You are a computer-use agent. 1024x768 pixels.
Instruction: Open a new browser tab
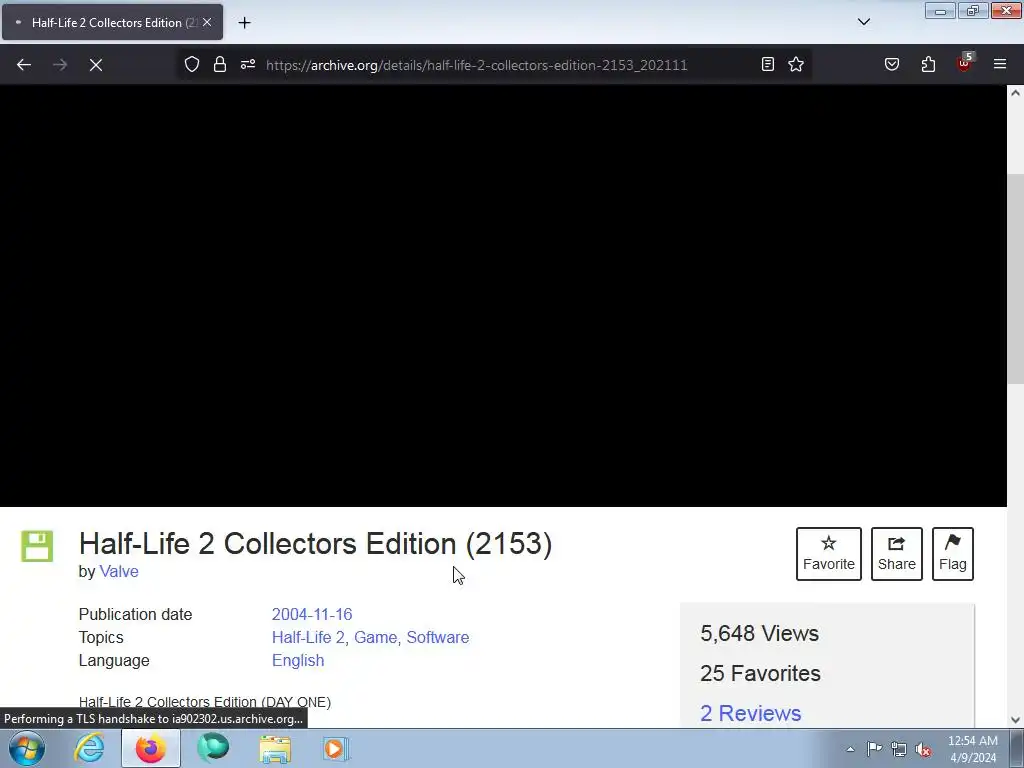[x=244, y=22]
